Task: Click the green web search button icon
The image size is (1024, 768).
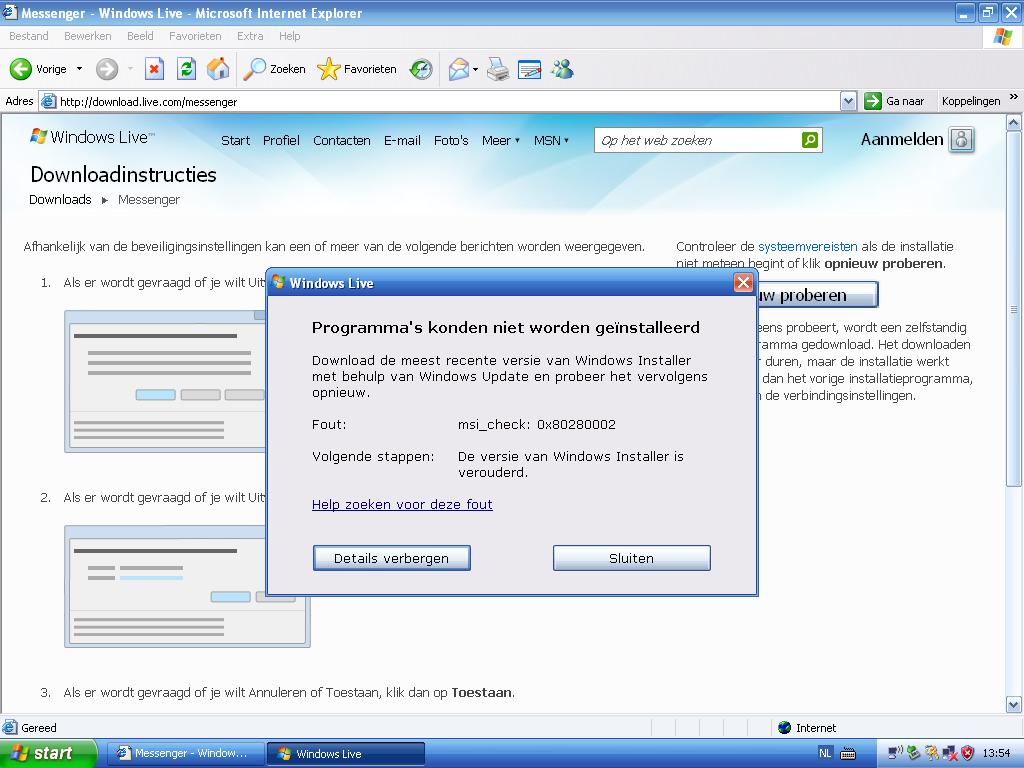Action: coord(810,140)
